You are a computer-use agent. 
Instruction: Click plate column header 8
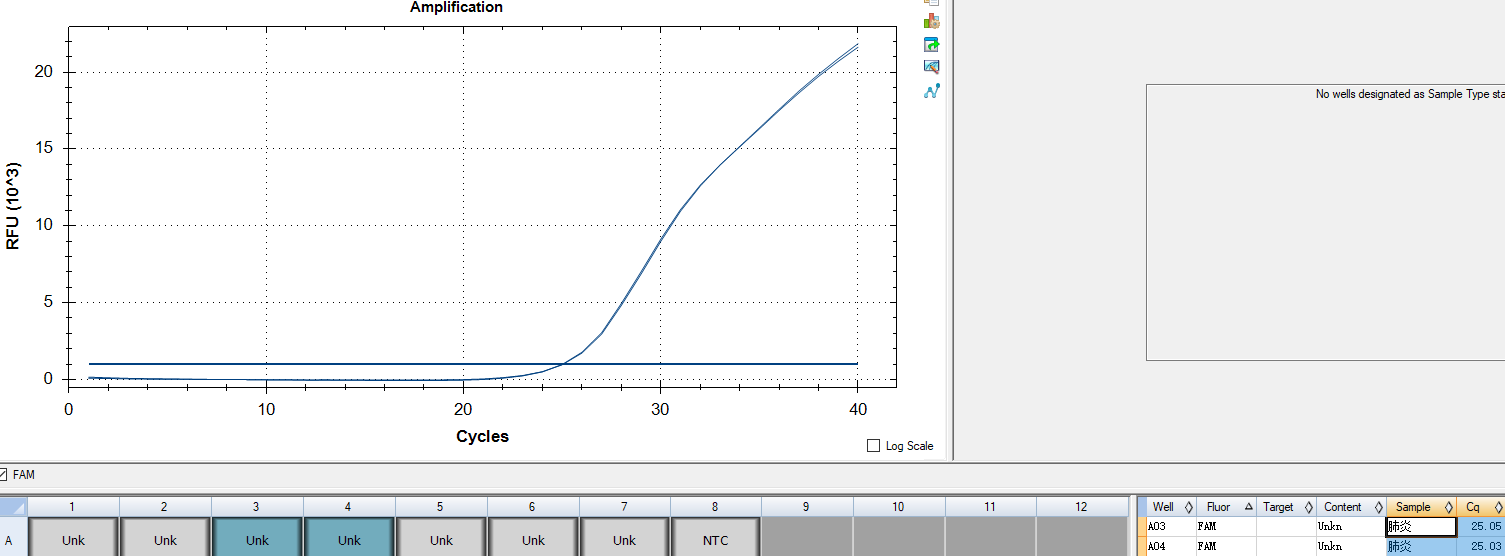click(x=716, y=507)
